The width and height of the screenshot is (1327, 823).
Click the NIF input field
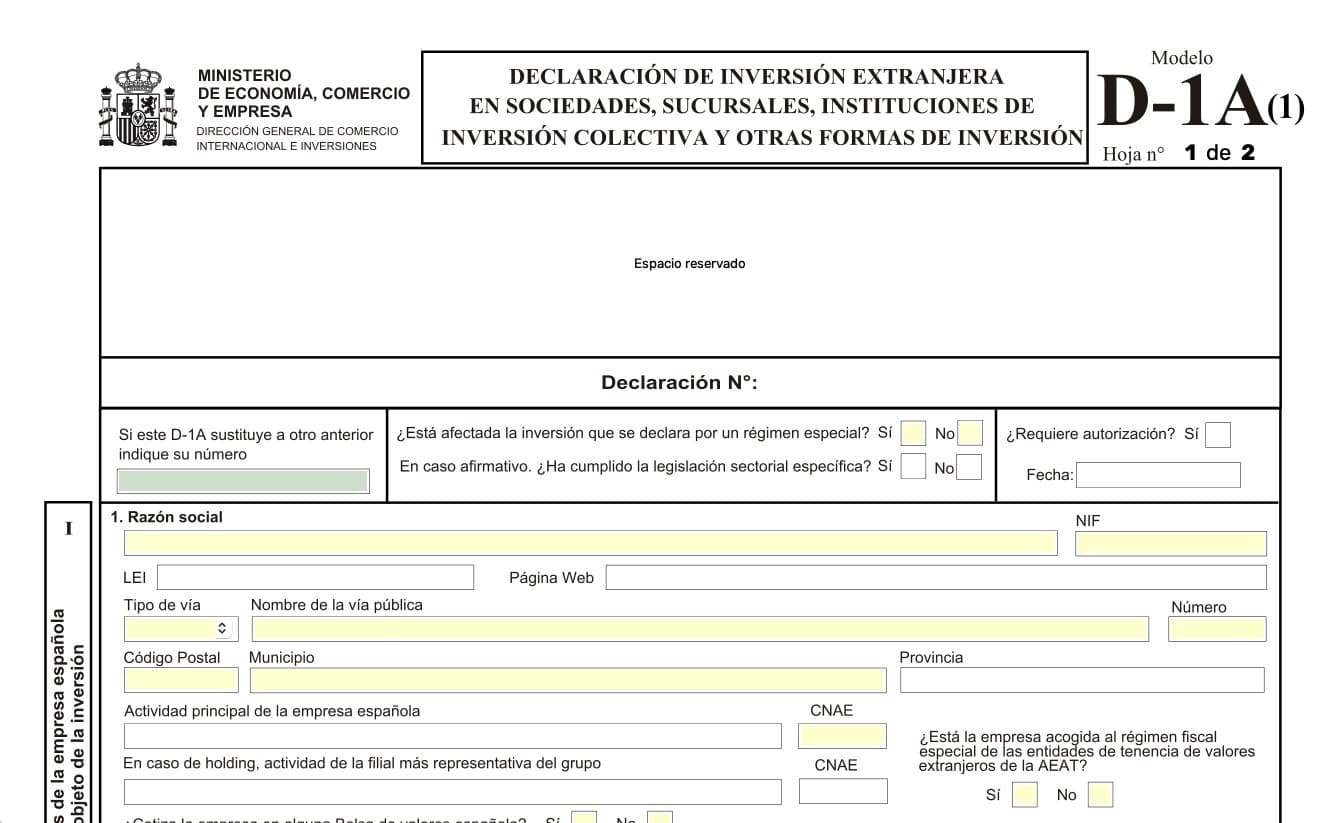coord(1170,543)
